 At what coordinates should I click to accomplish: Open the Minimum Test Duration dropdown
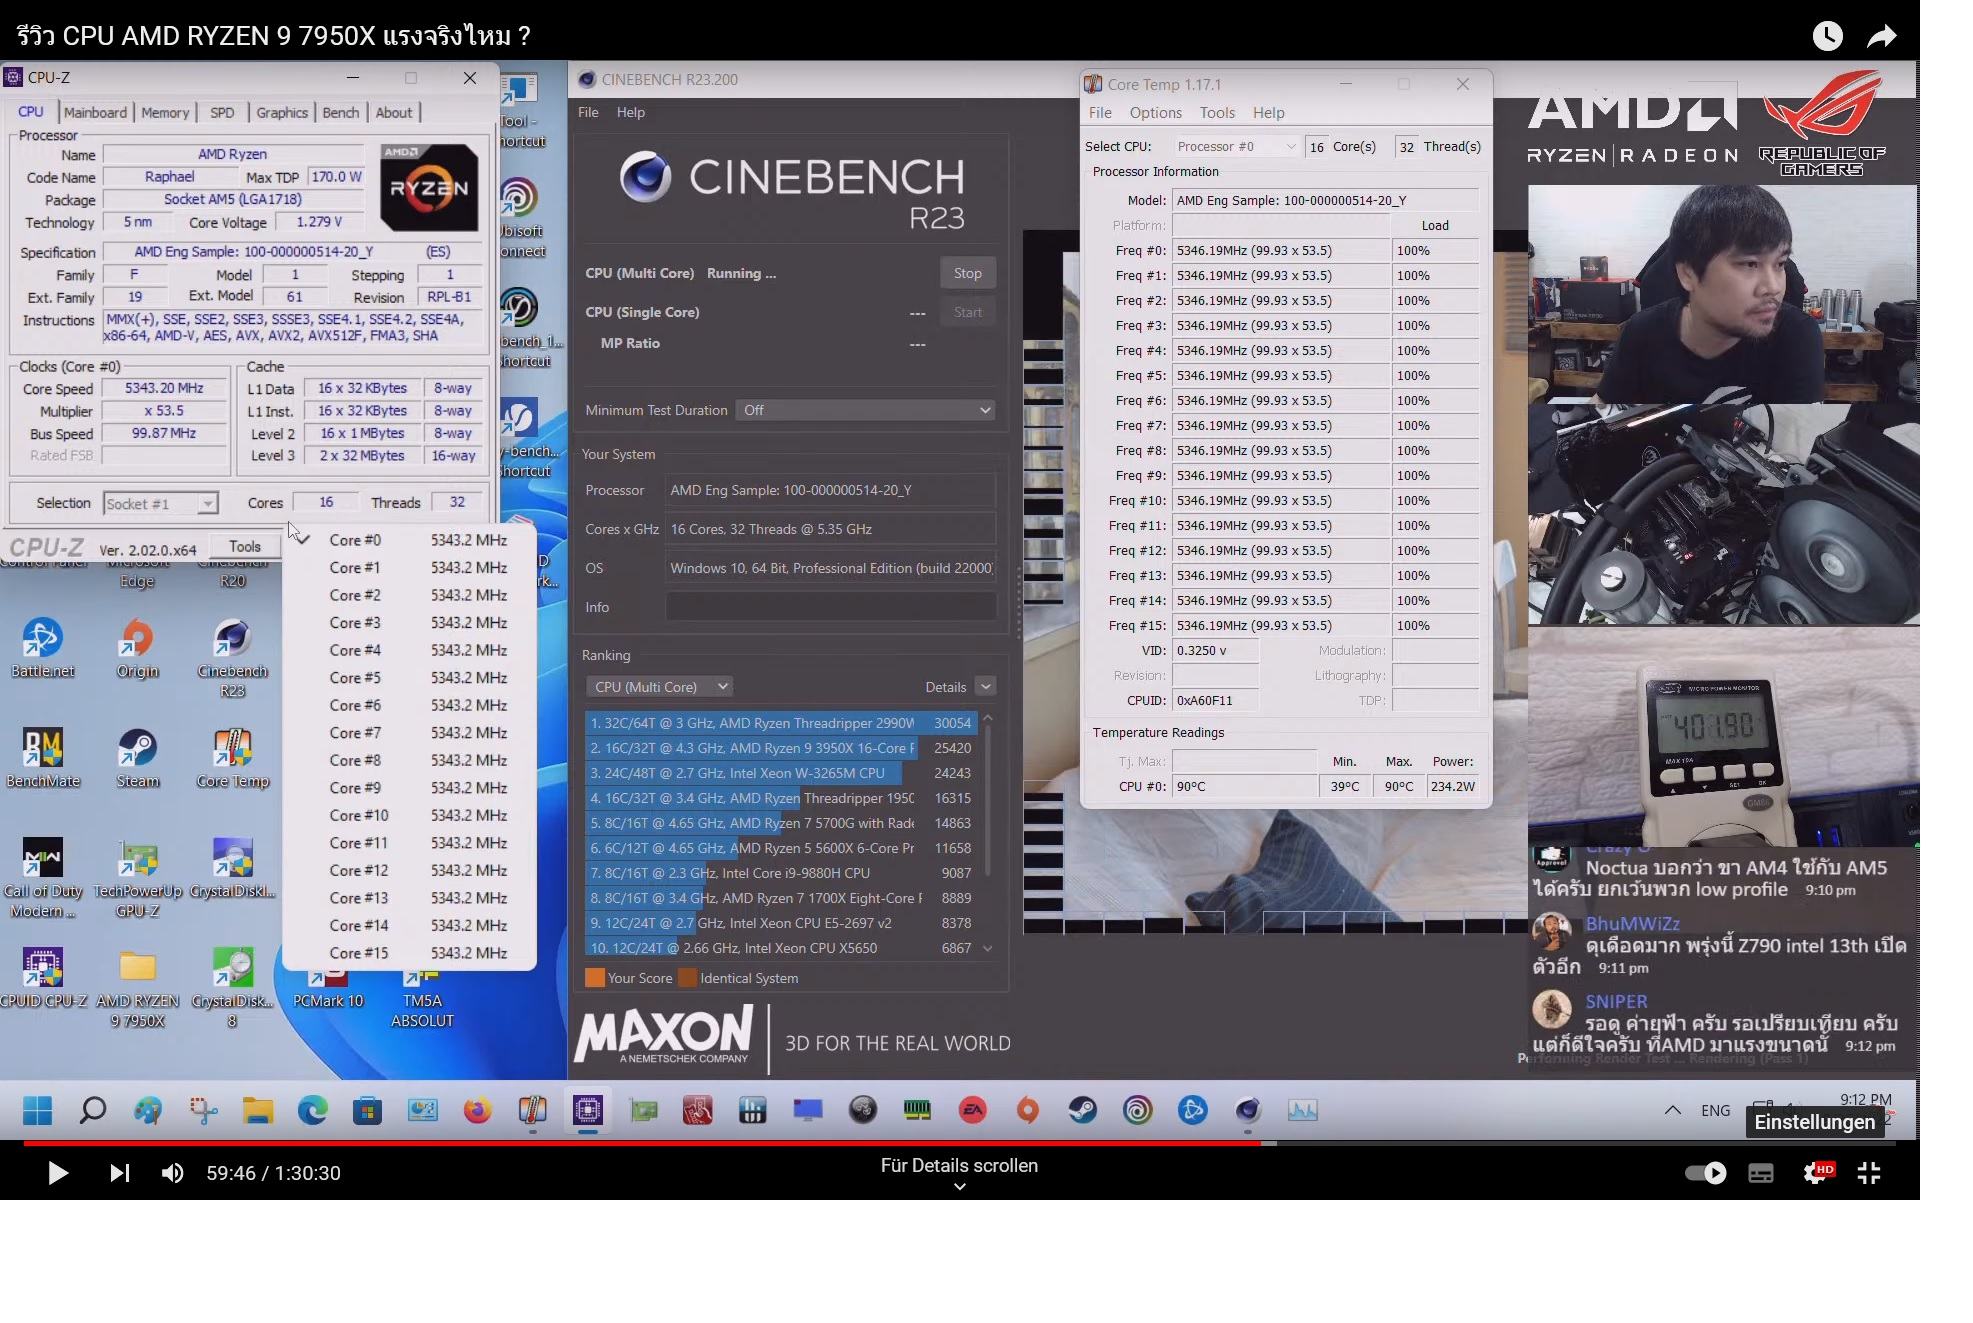pos(866,410)
